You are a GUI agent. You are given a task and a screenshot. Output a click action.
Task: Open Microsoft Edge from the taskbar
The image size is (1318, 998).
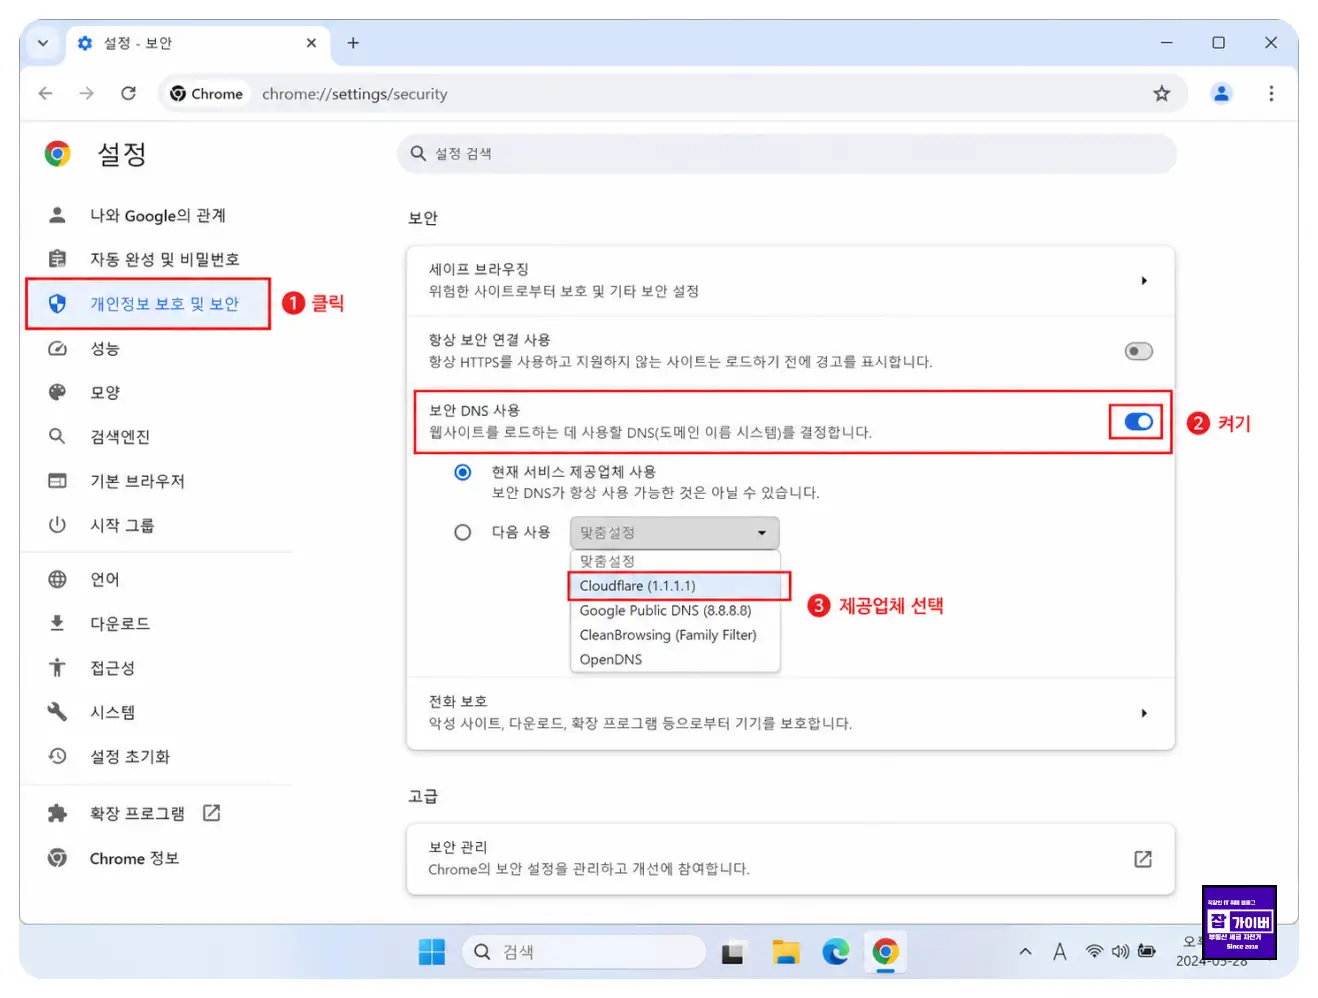(x=836, y=952)
